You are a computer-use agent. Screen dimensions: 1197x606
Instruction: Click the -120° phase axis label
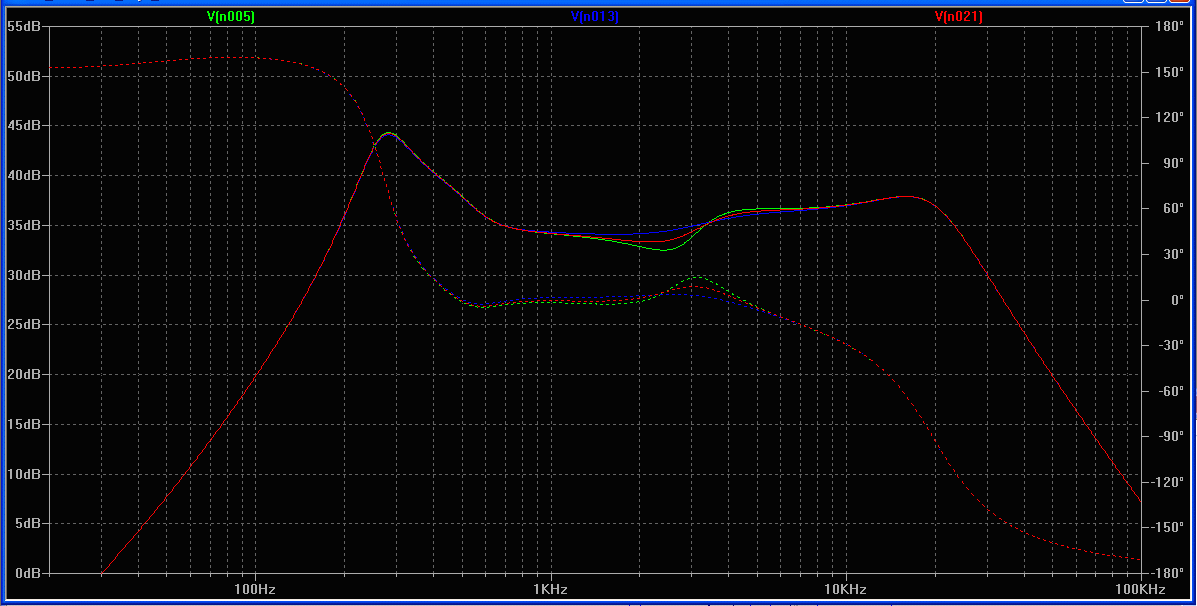(1167, 482)
